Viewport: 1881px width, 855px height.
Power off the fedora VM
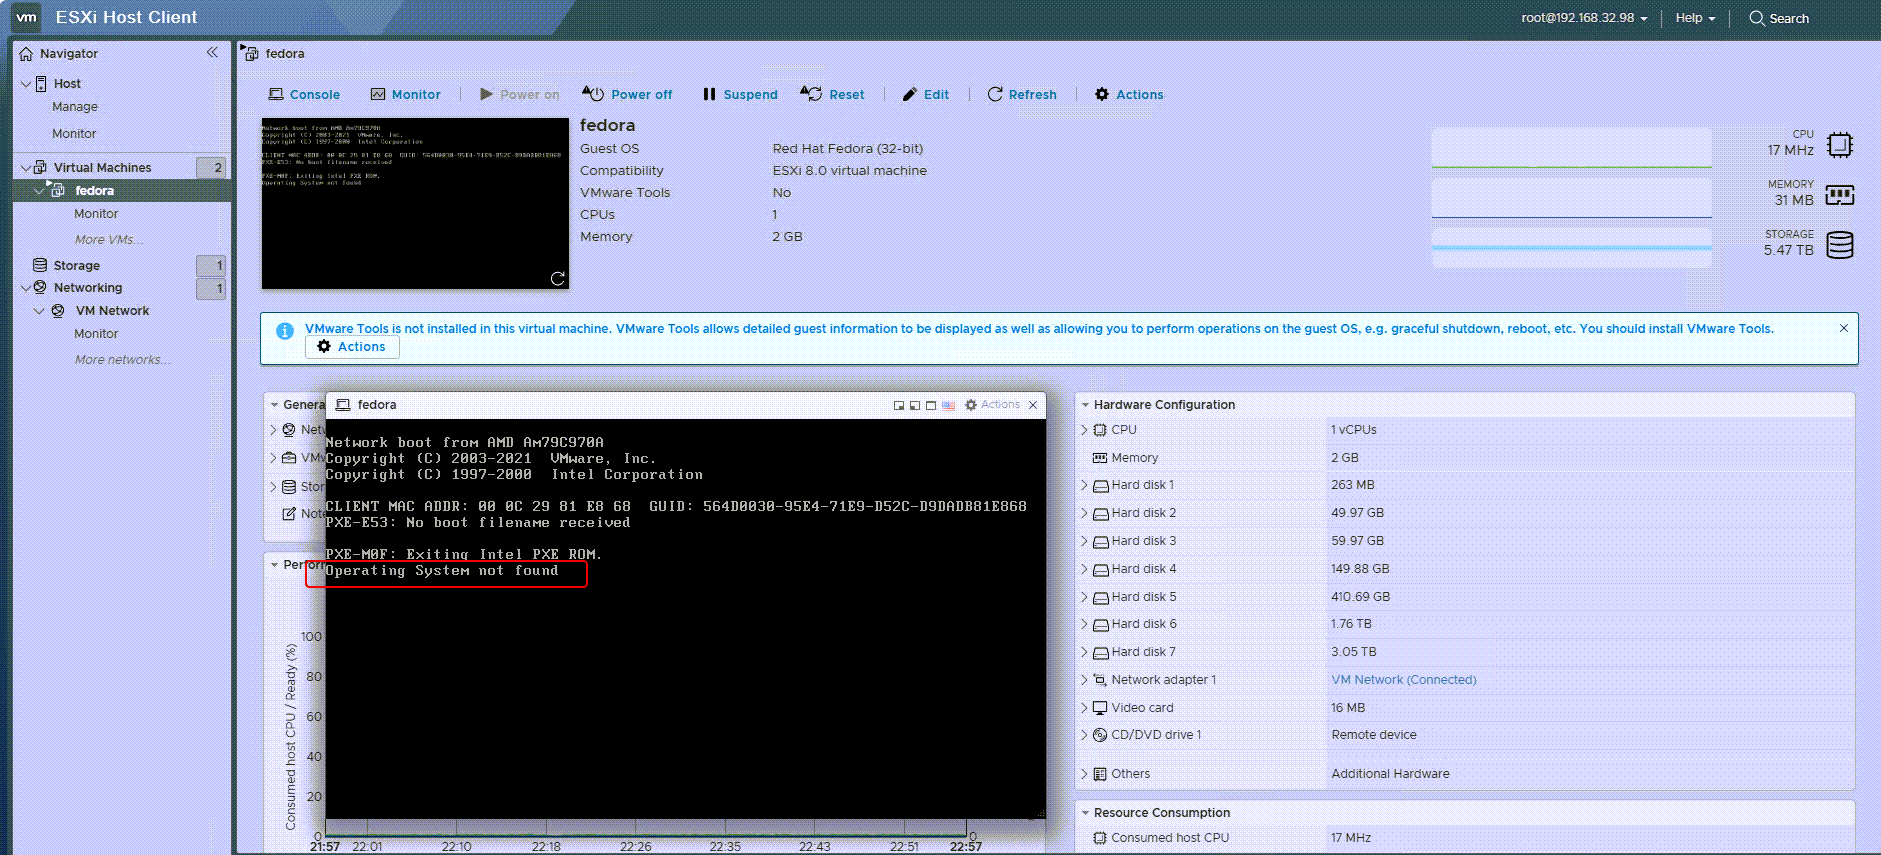tap(627, 94)
